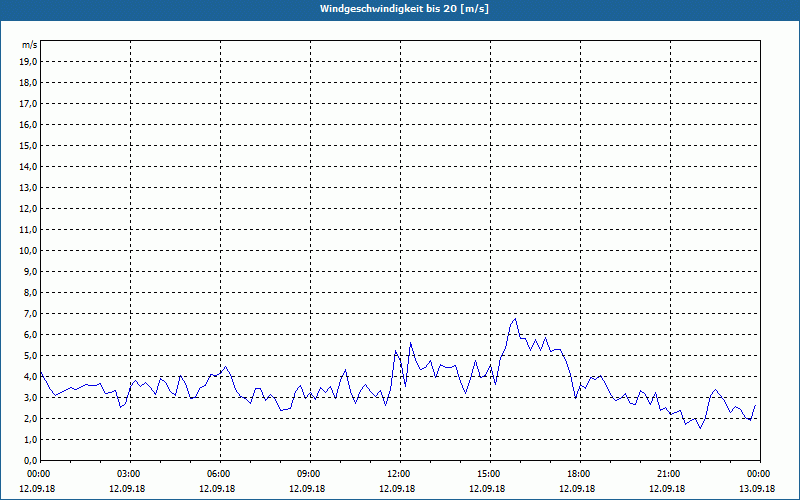Click the '12.09.18' date under first 00:00
The image size is (800, 500).
click(x=37, y=488)
